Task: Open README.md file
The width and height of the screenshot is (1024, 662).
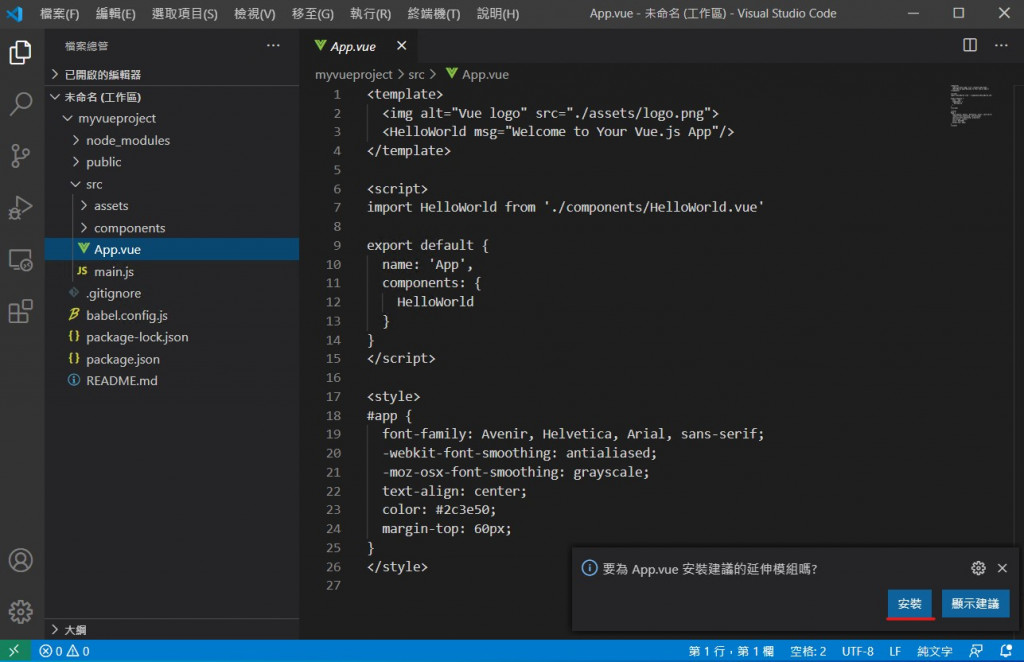Action: [x=172, y=381]
